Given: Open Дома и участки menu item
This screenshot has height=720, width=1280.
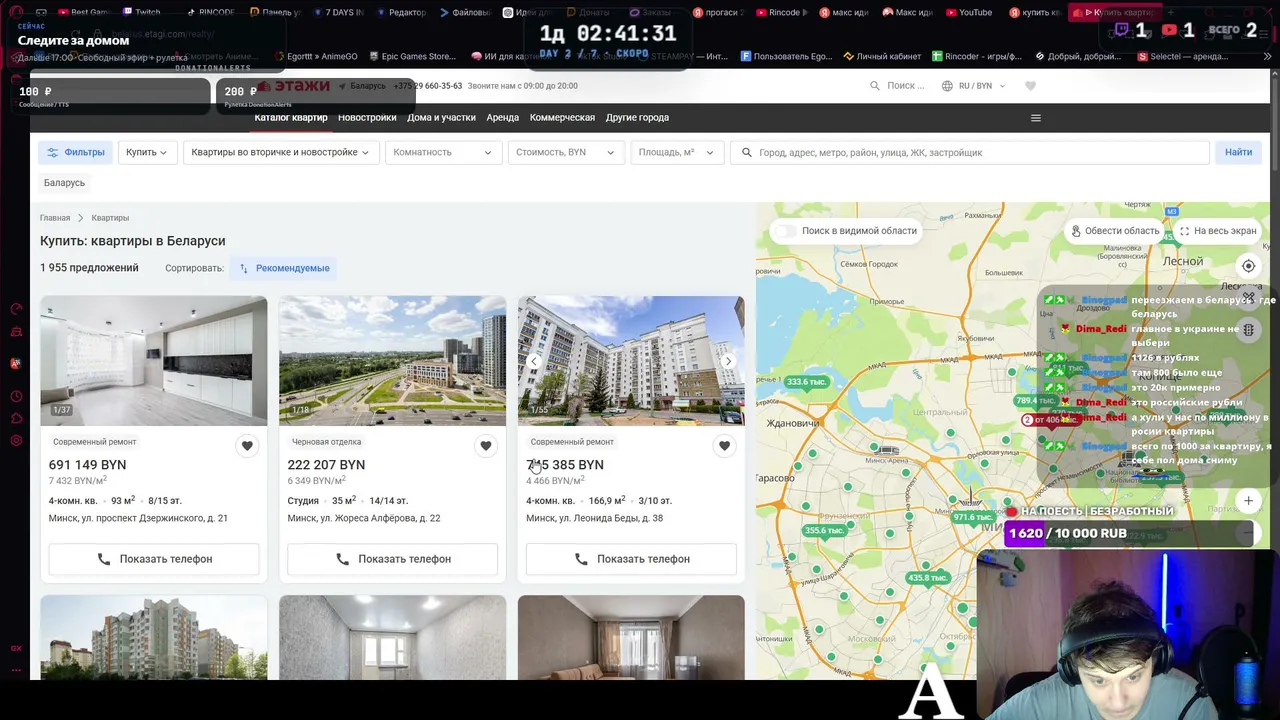Looking at the screenshot, I should [441, 118].
